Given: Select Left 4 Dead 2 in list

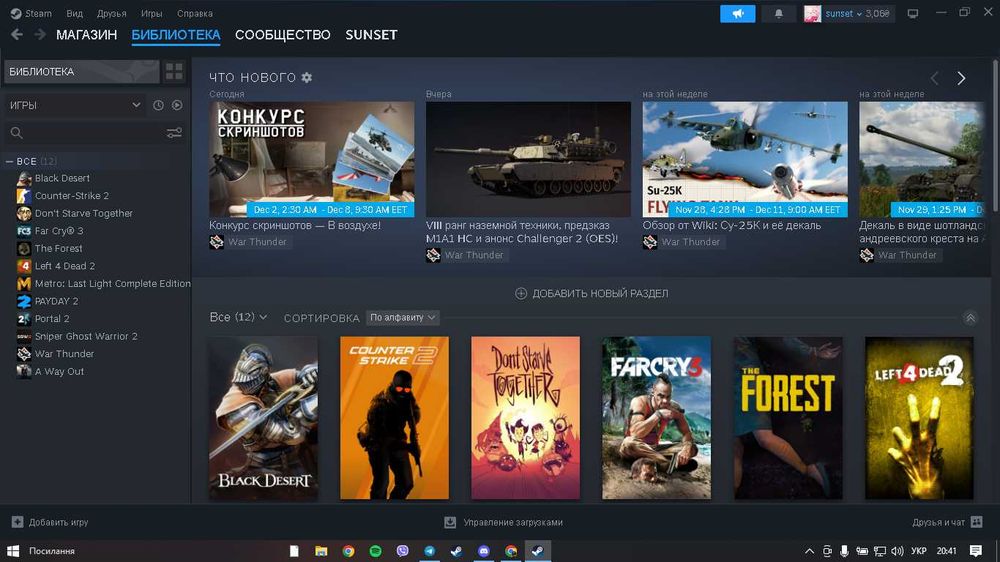Looking at the screenshot, I should pos(64,266).
